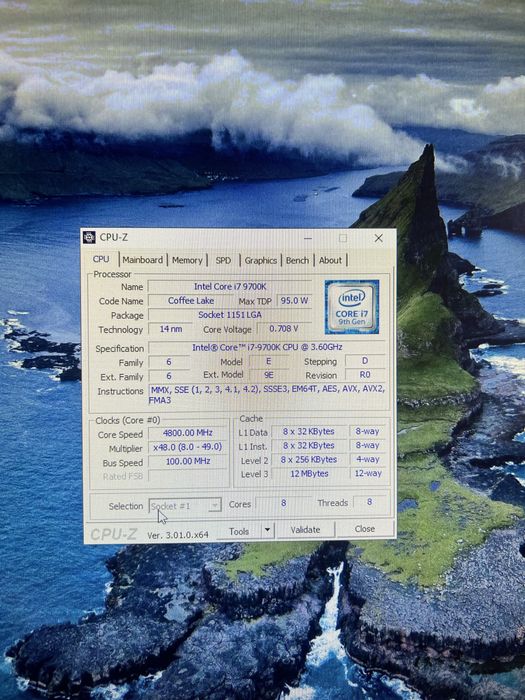Image resolution: width=525 pixels, height=700 pixels.
Task: Click the Bus Speed value 100.00 MHz
Action: (x=188, y=461)
